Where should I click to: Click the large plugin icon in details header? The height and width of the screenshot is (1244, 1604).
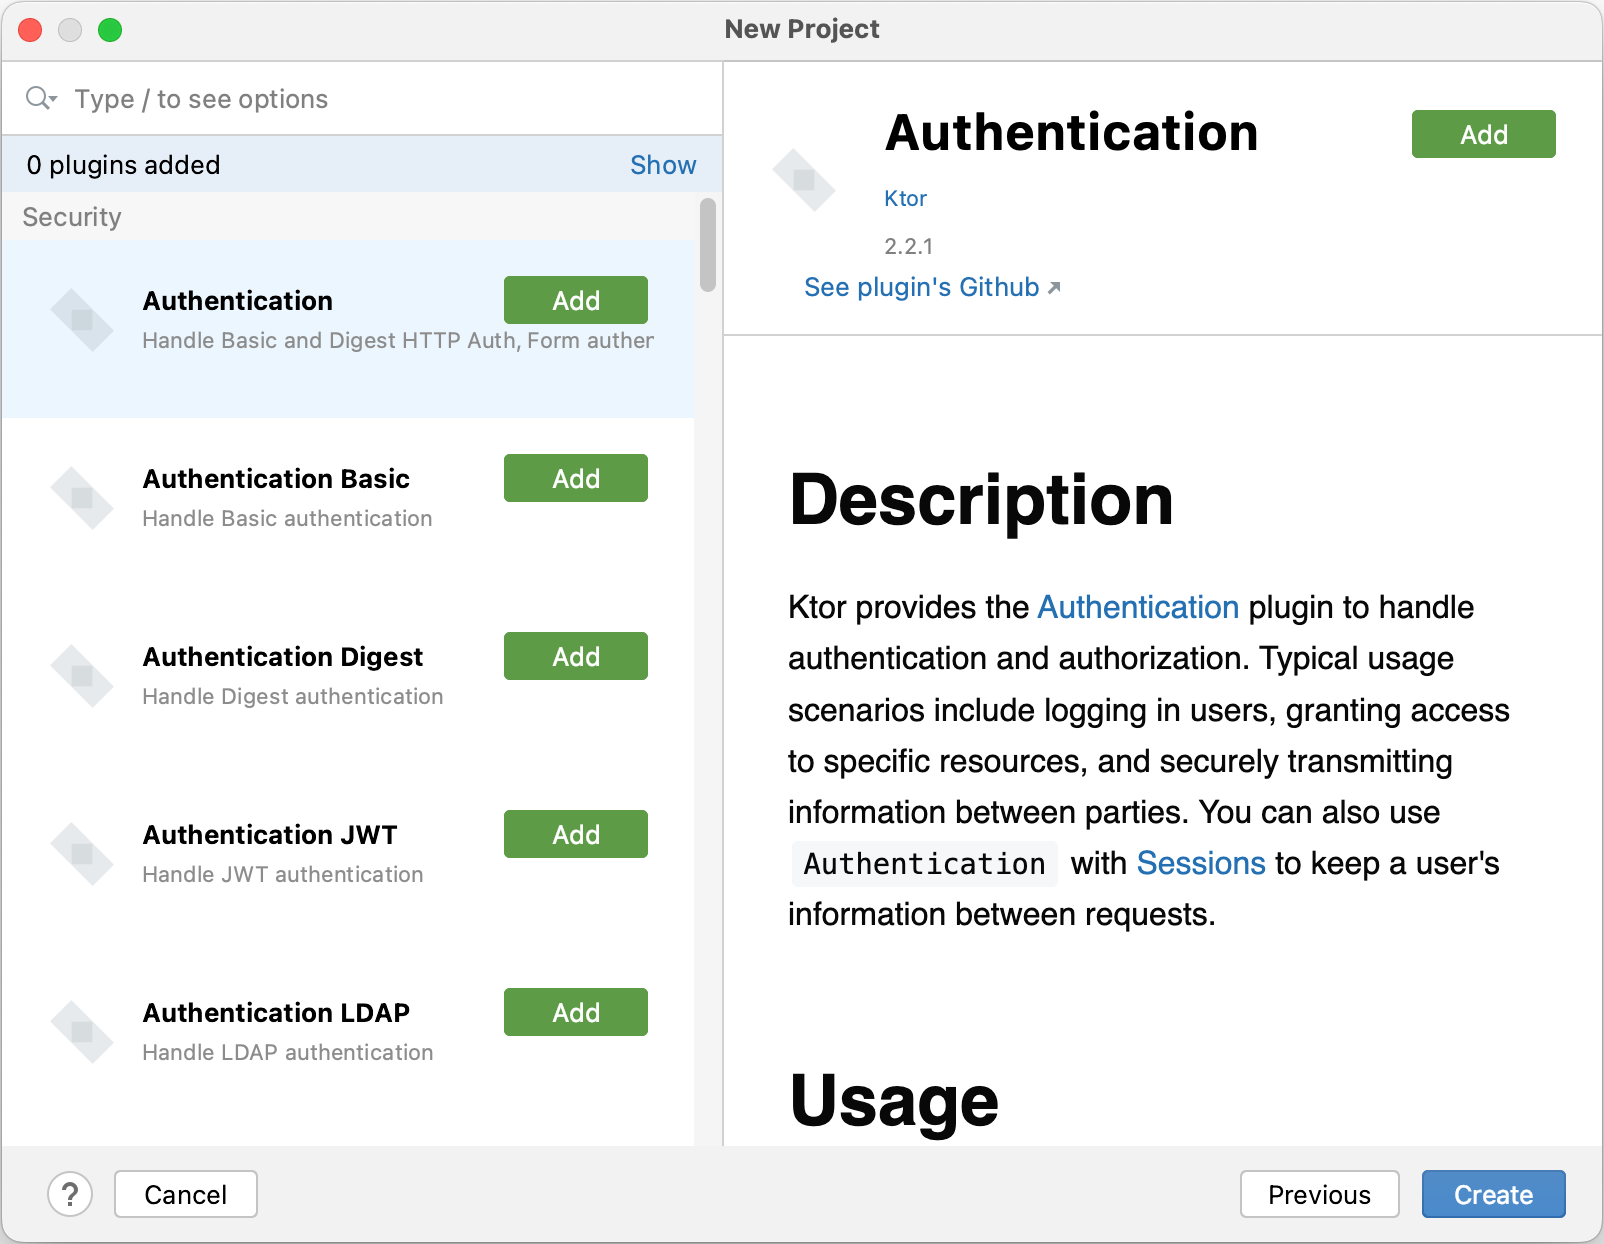click(x=804, y=180)
